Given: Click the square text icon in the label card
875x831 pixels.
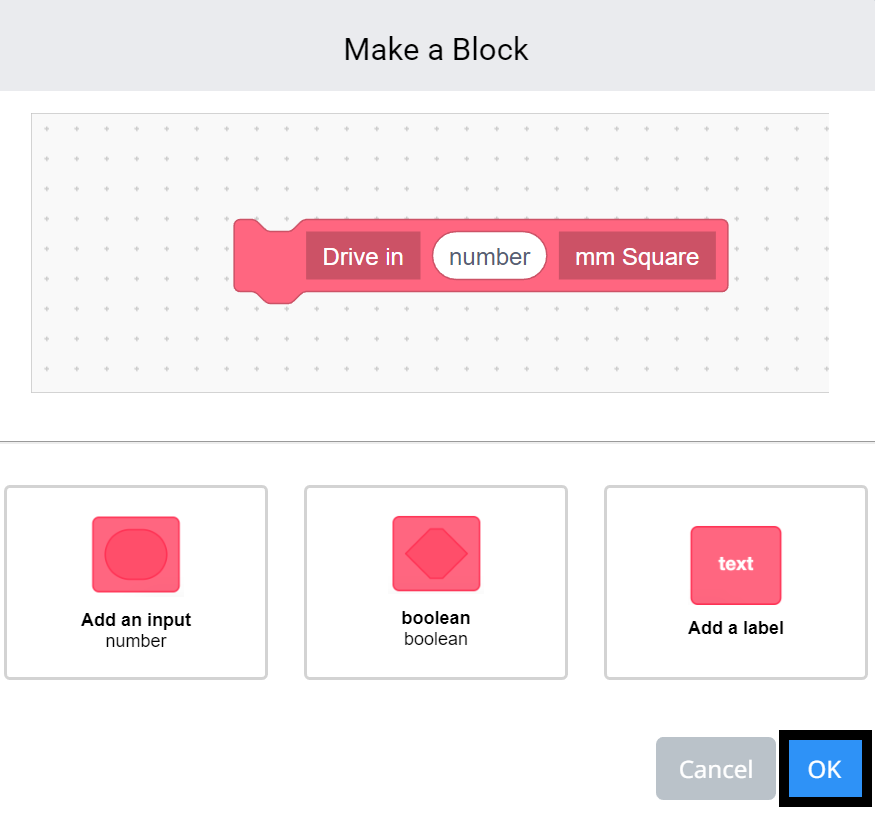Looking at the screenshot, I should [735, 565].
